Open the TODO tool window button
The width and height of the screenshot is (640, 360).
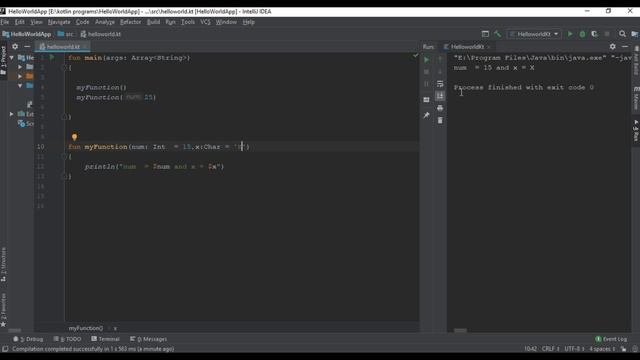(x=67, y=339)
